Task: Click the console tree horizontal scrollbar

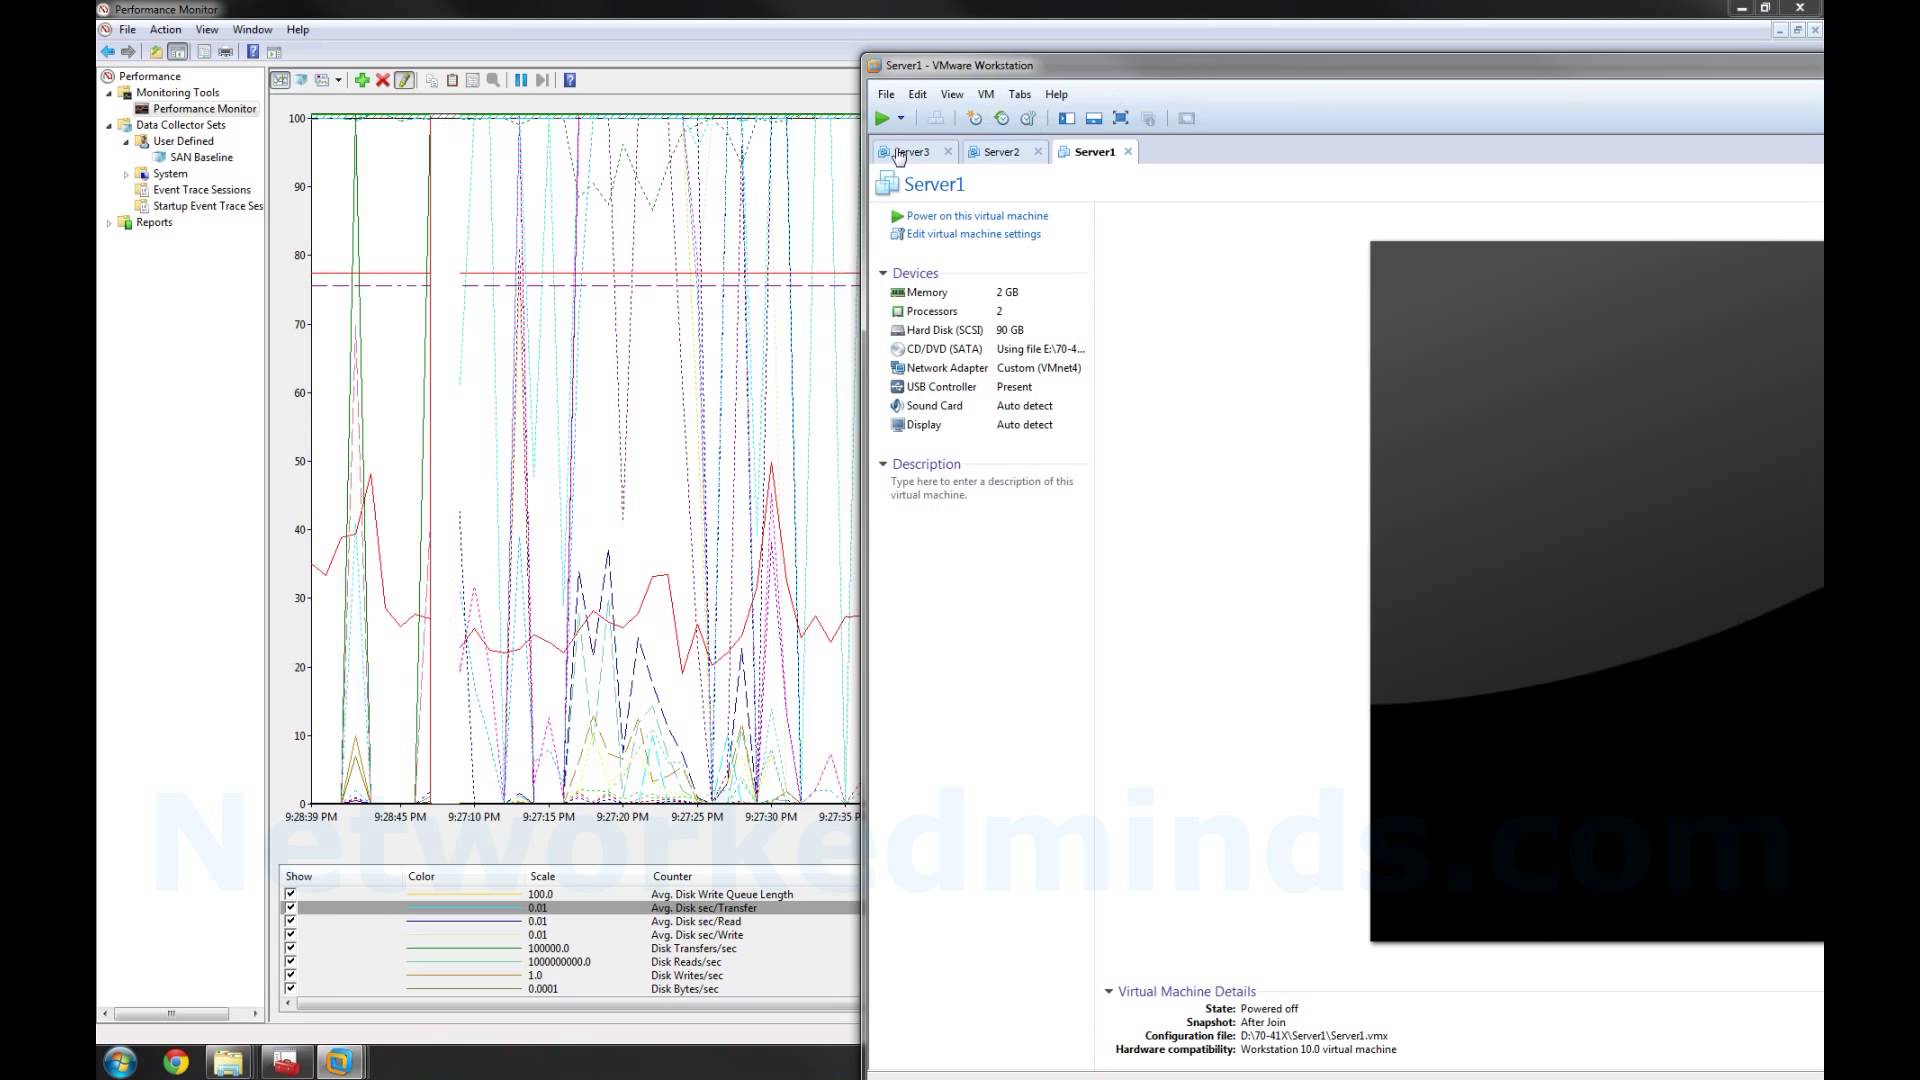Action: [171, 1013]
